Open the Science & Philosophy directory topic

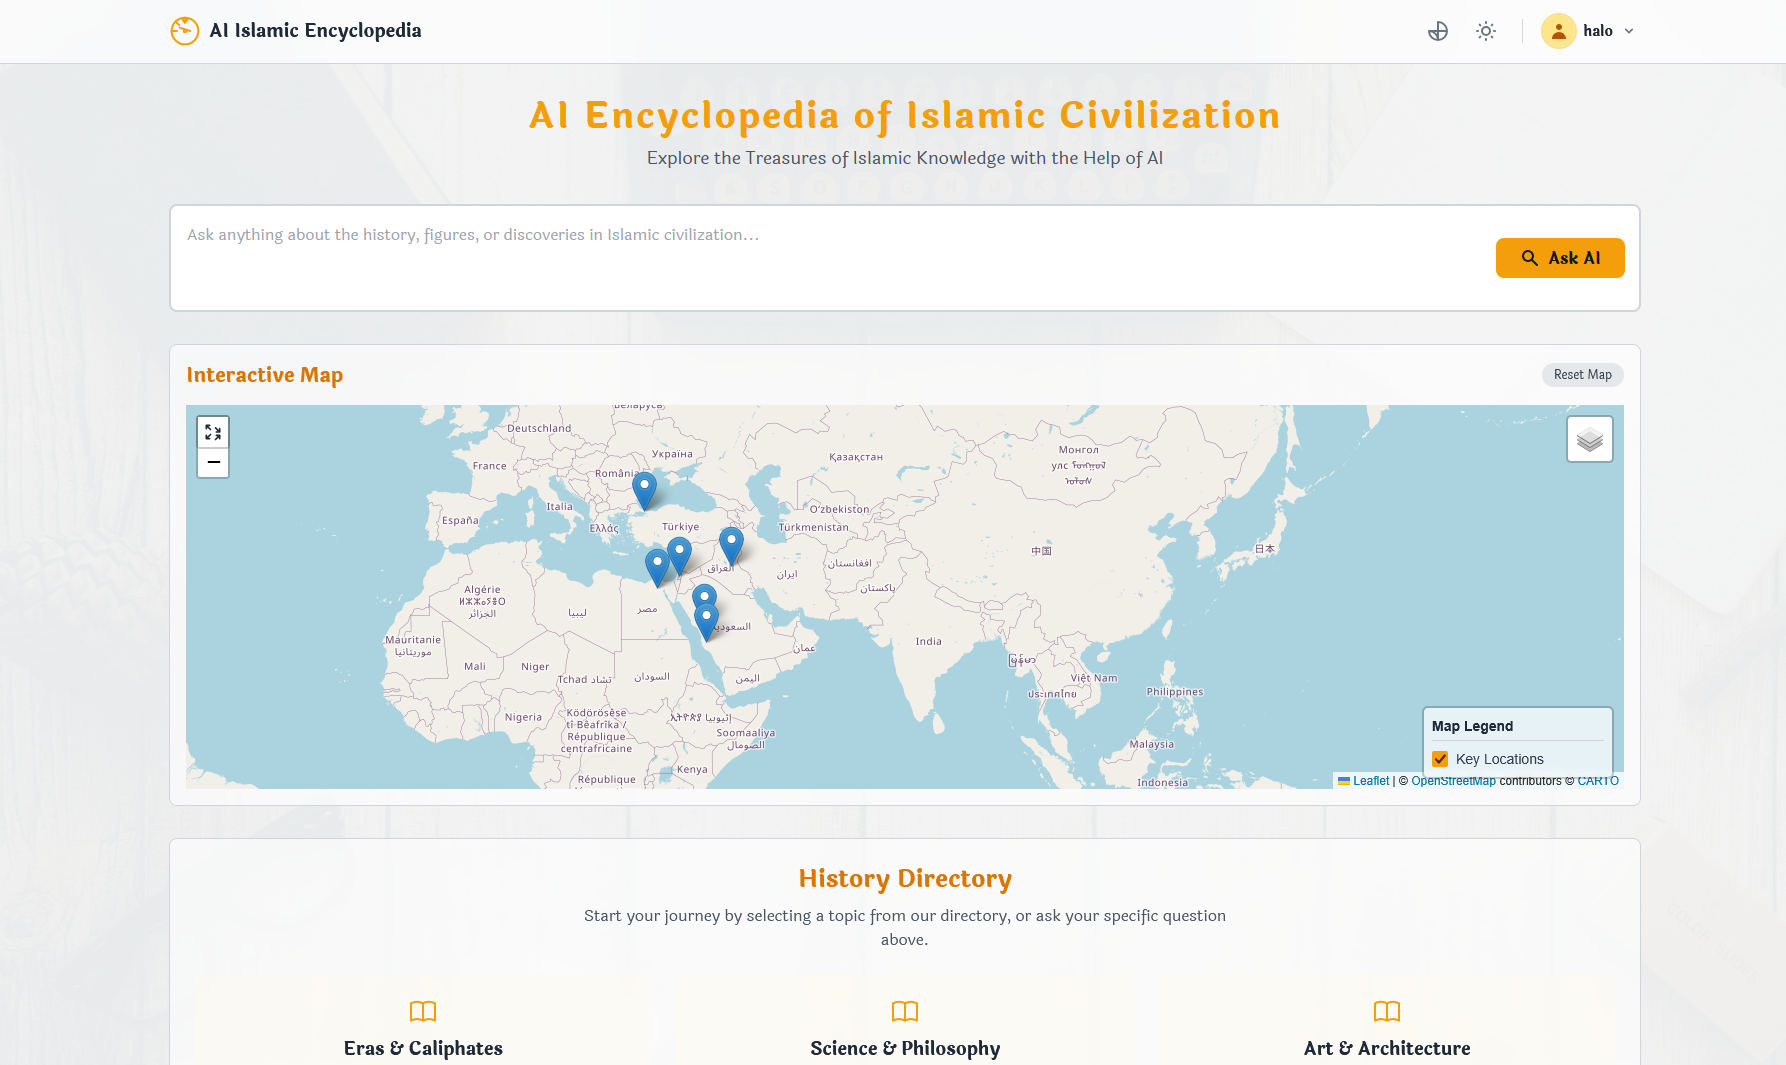point(904,1047)
